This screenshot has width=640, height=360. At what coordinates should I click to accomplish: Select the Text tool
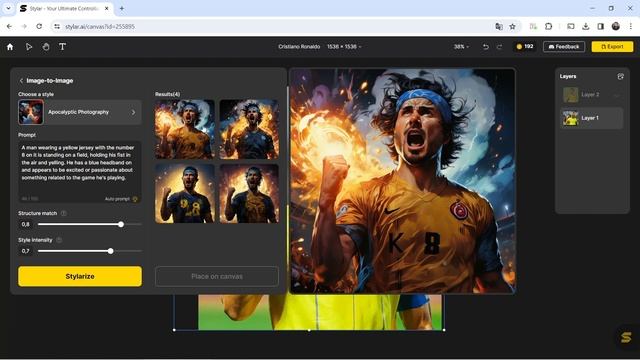(62, 47)
